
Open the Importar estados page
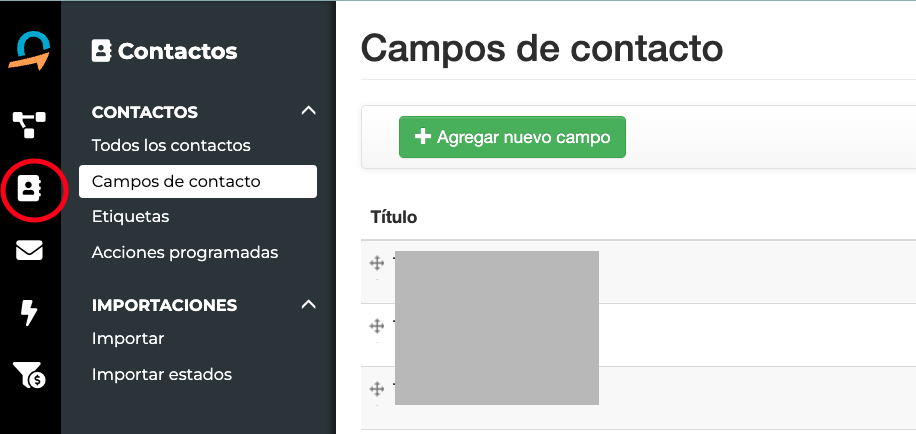pos(162,375)
